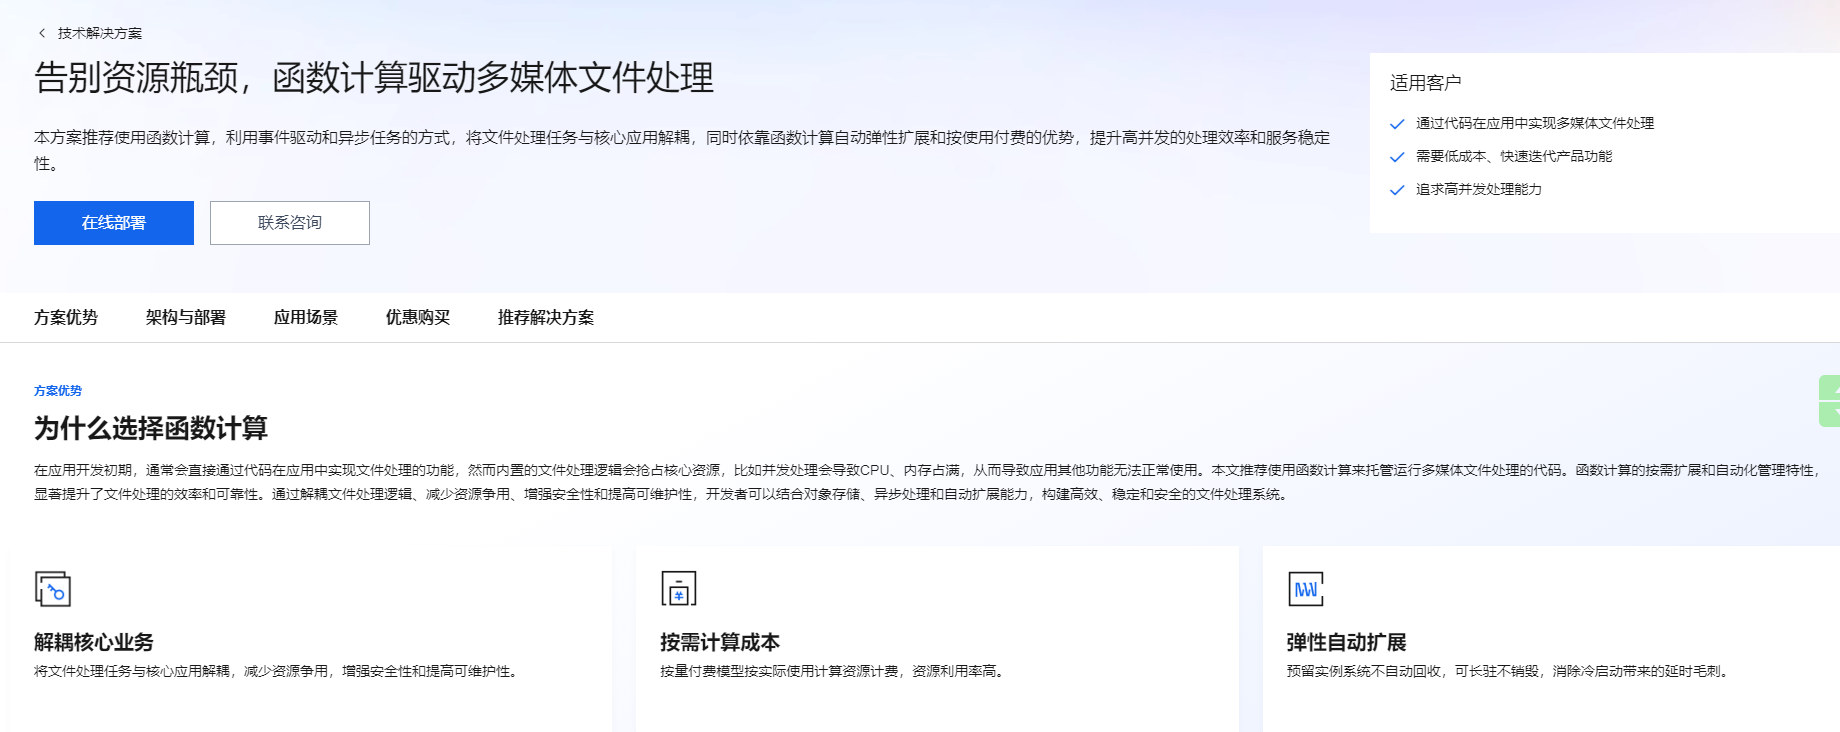Click intro paragraph starting 本方案推荐使用函数计算
This screenshot has height=732, width=1840.
pos(682,150)
